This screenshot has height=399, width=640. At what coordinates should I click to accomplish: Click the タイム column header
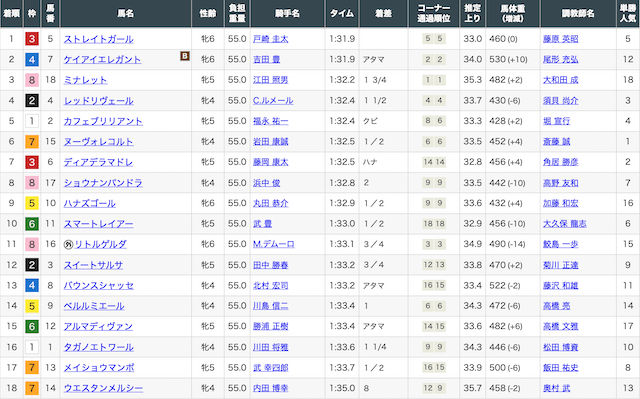pyautogui.click(x=342, y=13)
